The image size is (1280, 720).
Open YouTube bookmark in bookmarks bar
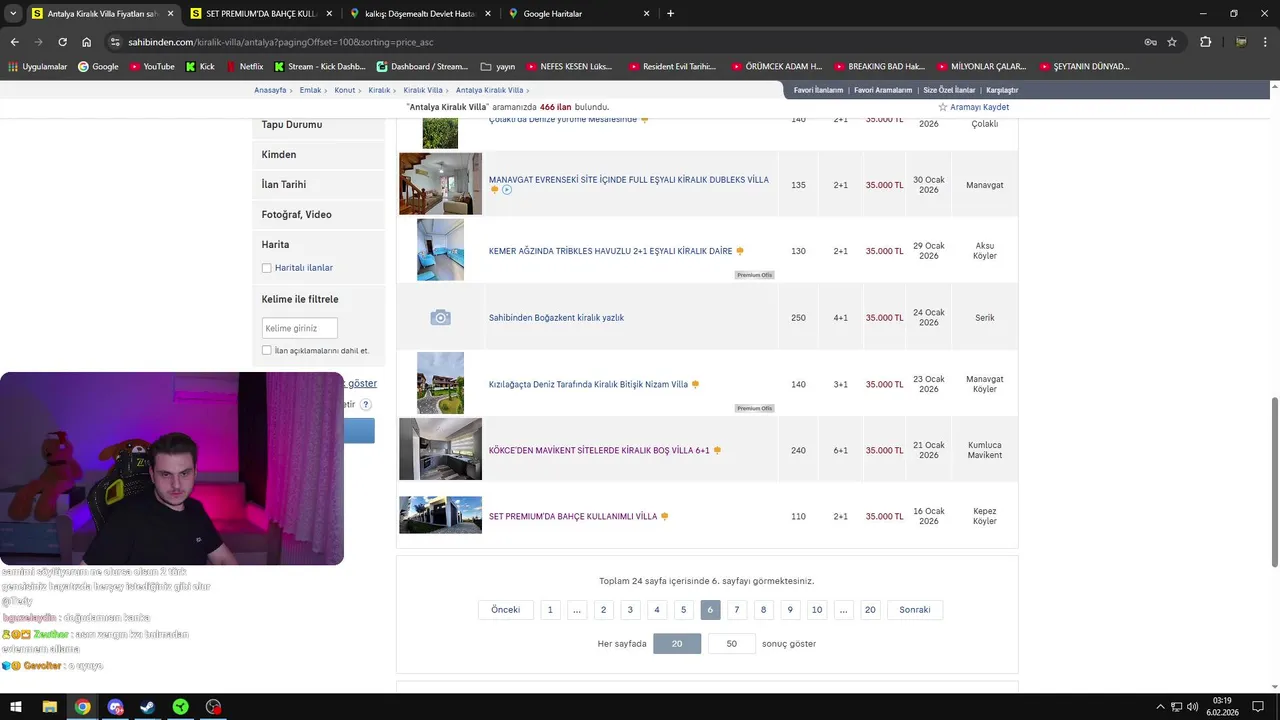151,67
